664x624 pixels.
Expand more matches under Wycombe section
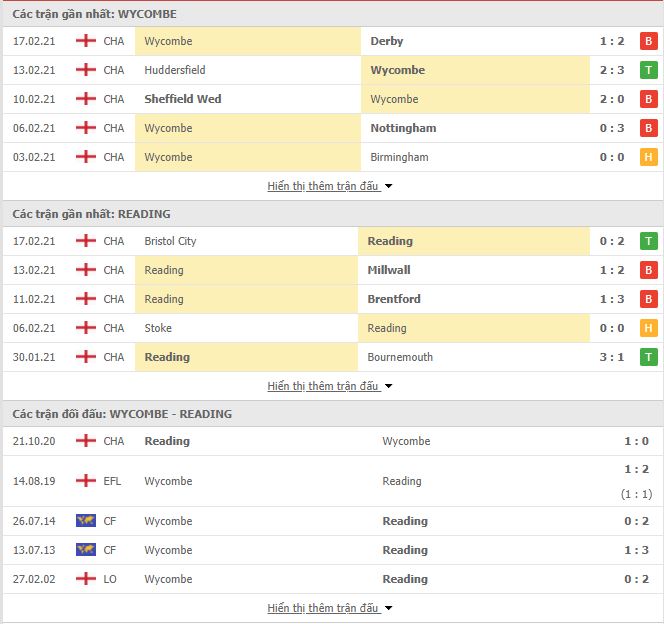coord(329,186)
